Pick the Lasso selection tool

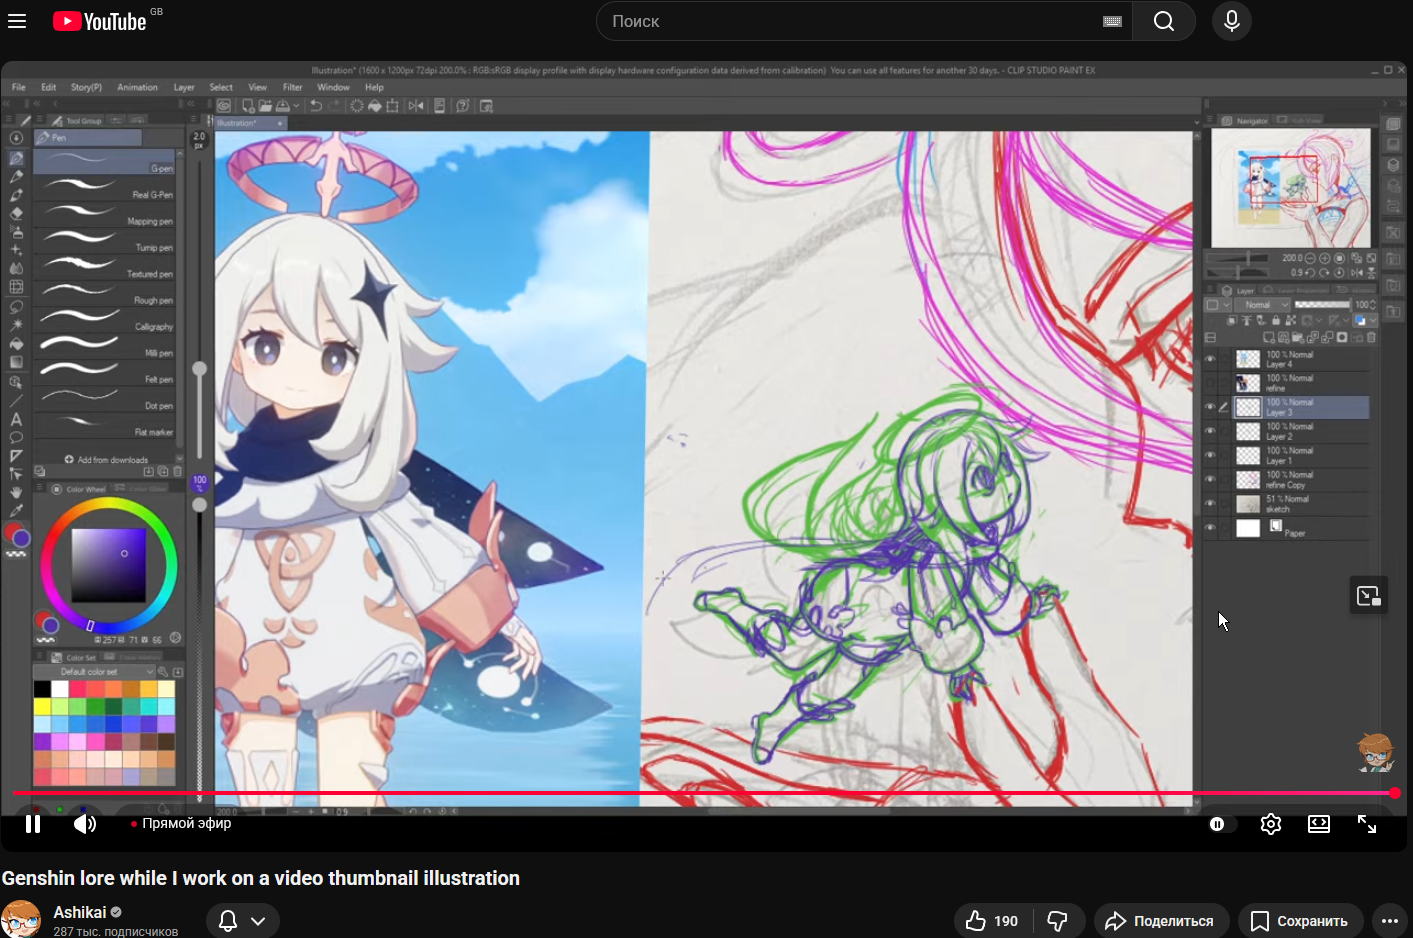(x=16, y=307)
